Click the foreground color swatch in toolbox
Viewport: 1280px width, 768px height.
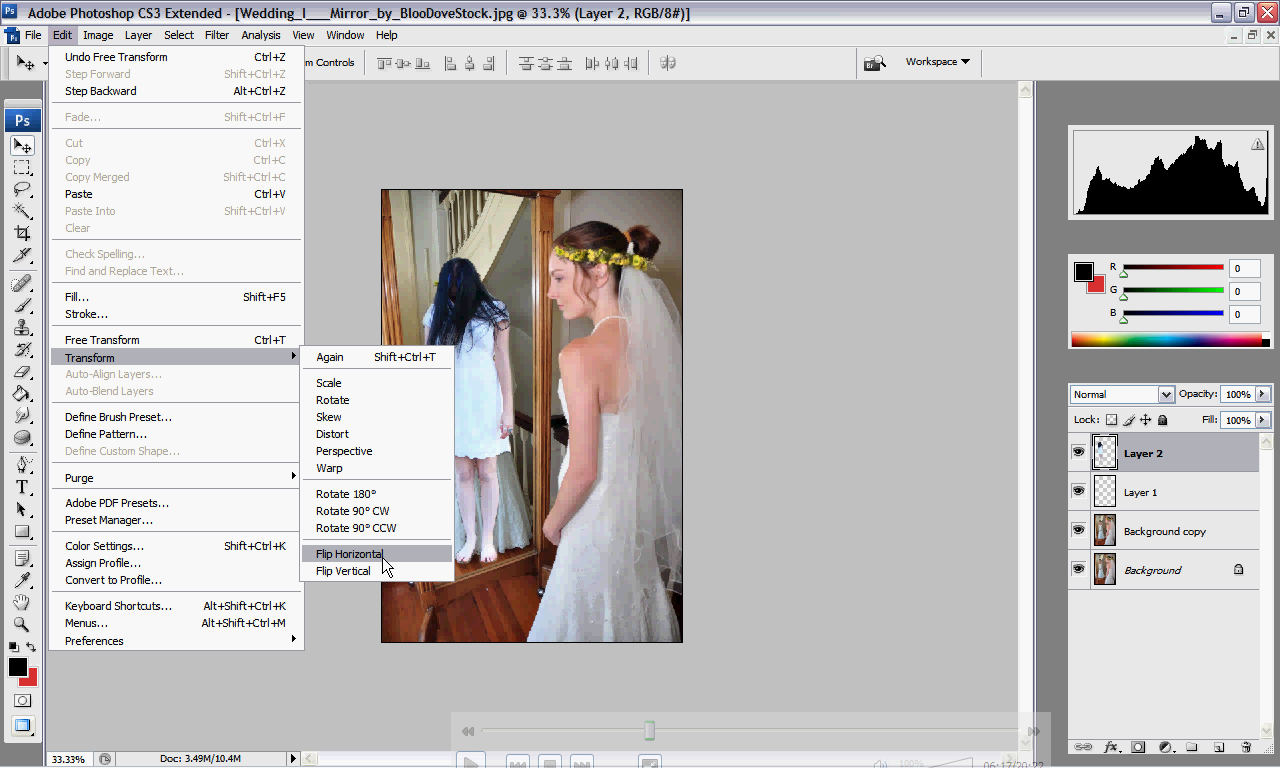(18, 667)
